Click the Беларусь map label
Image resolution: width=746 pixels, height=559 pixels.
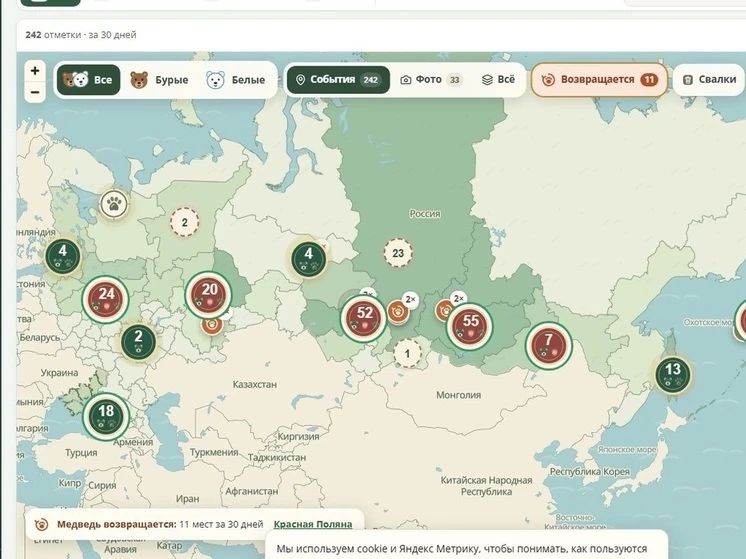point(40,338)
